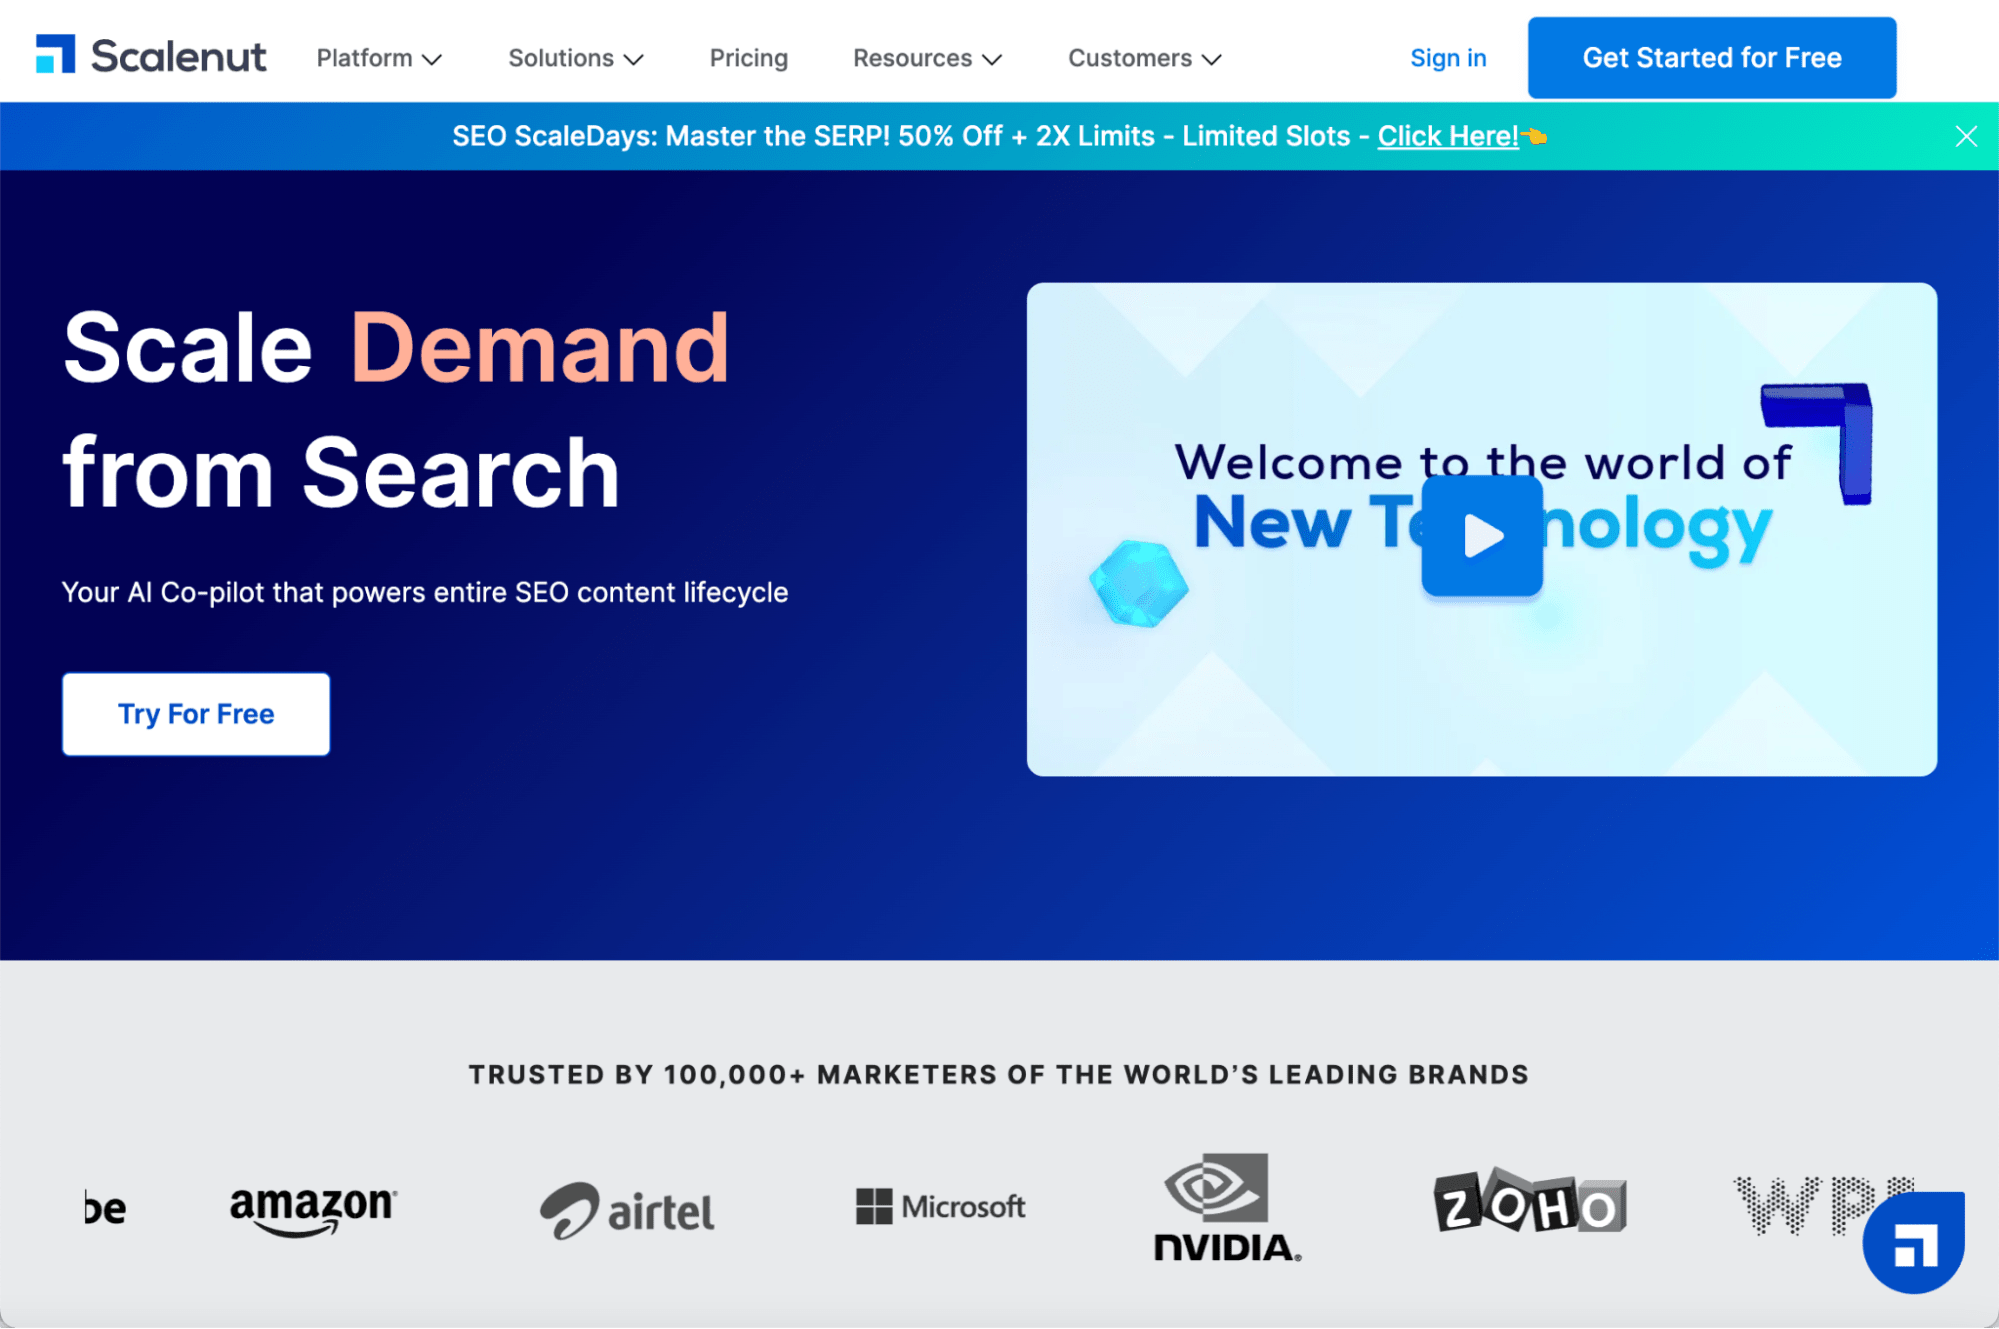Screen dimensions: 1999x1329
Task: Click the Scalenut logo in the header
Action: (151, 56)
